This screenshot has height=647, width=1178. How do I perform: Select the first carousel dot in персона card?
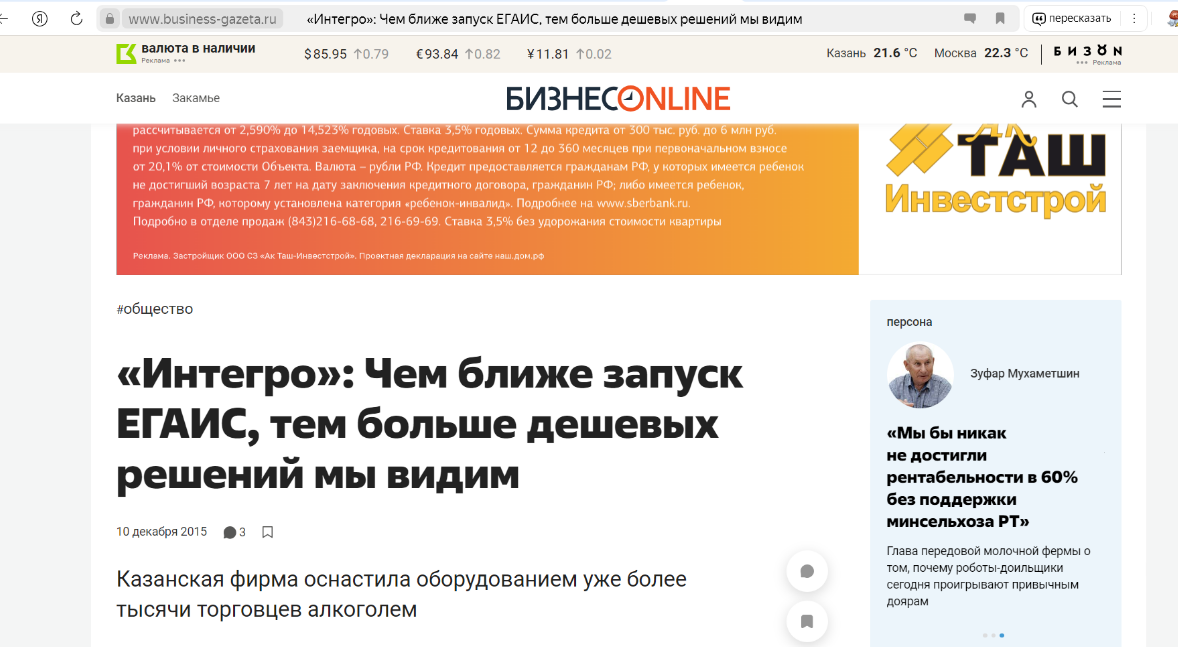(985, 636)
